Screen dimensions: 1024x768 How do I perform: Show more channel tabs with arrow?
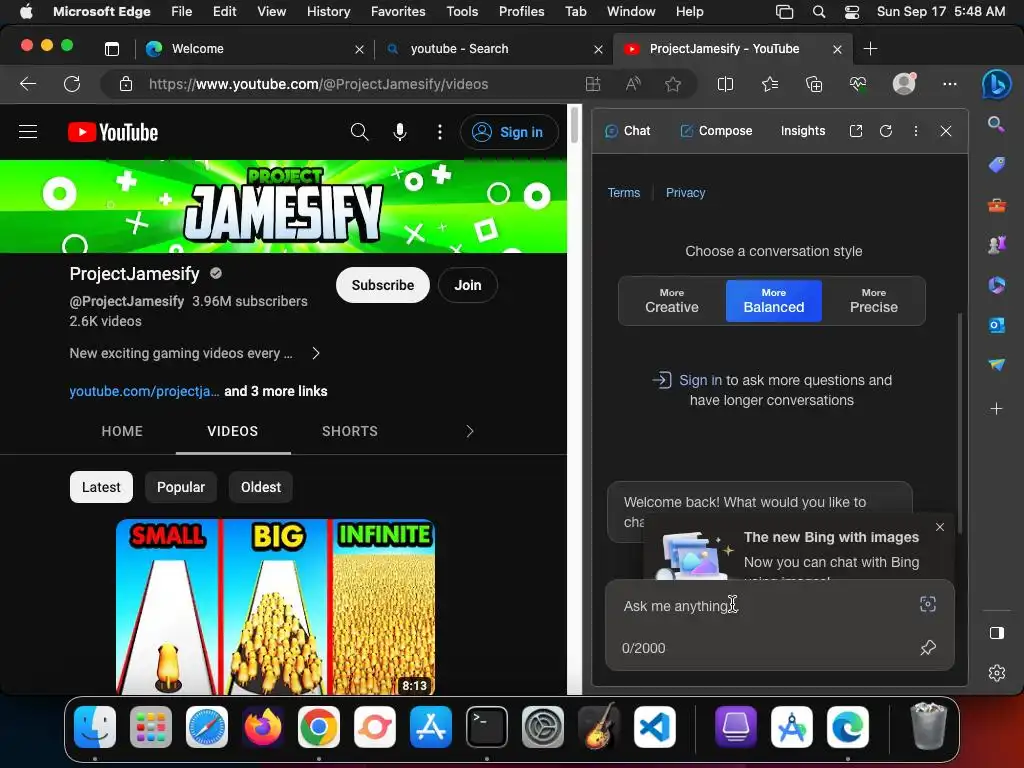click(x=470, y=431)
